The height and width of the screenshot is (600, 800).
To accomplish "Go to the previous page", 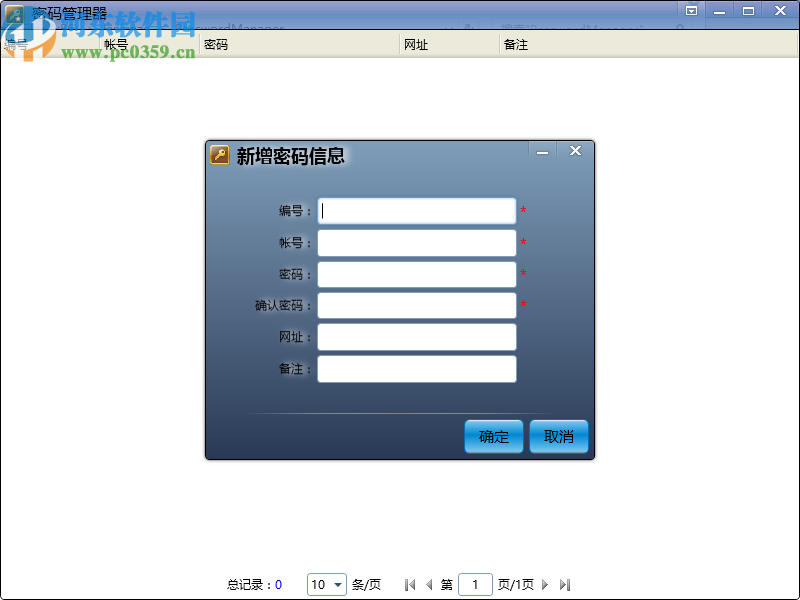I will 429,584.
